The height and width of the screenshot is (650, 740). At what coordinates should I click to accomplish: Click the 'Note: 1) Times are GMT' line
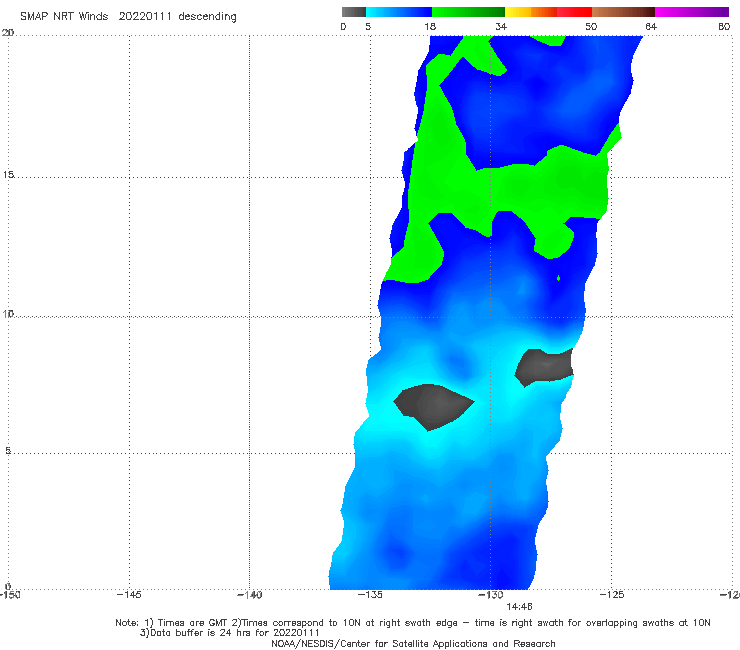point(412,623)
